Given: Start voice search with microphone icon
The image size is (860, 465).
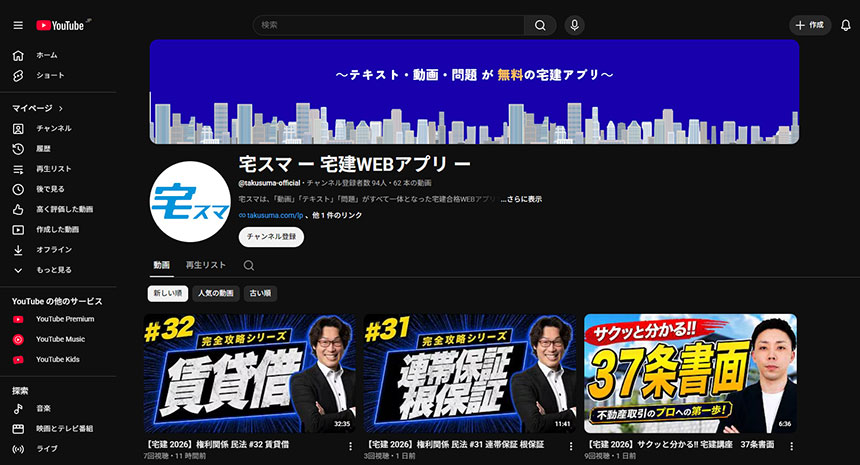Looking at the screenshot, I should pos(574,25).
